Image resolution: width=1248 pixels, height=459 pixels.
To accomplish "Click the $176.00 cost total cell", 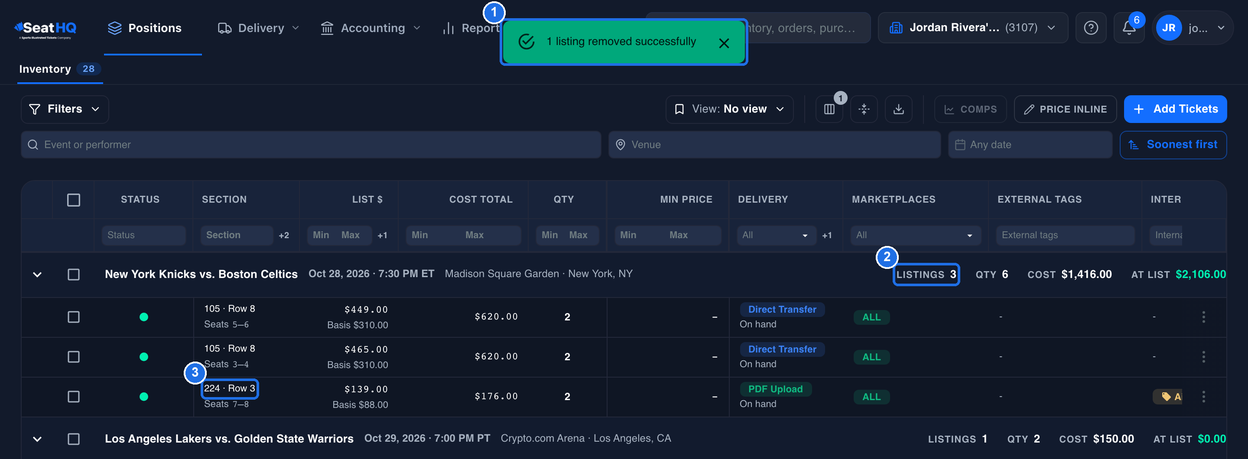I will click(496, 397).
